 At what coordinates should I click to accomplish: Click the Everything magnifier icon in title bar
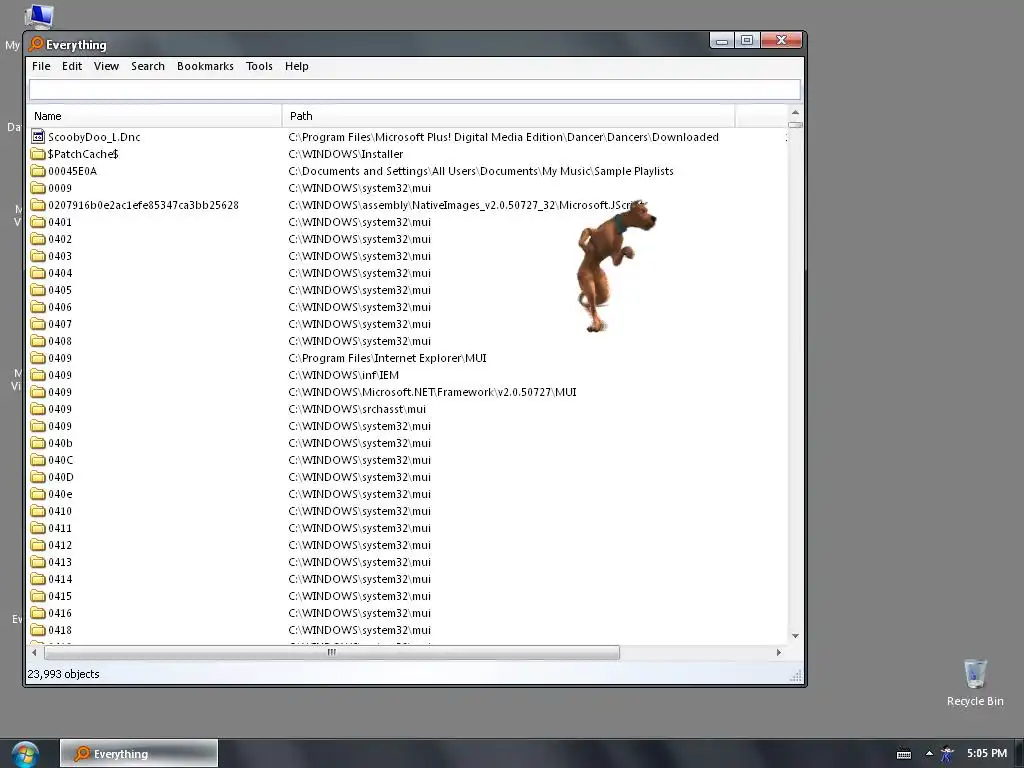pyautogui.click(x=37, y=44)
